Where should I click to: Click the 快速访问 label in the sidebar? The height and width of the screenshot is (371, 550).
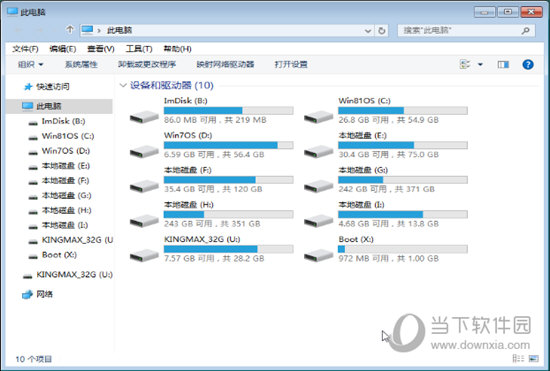click(53, 87)
